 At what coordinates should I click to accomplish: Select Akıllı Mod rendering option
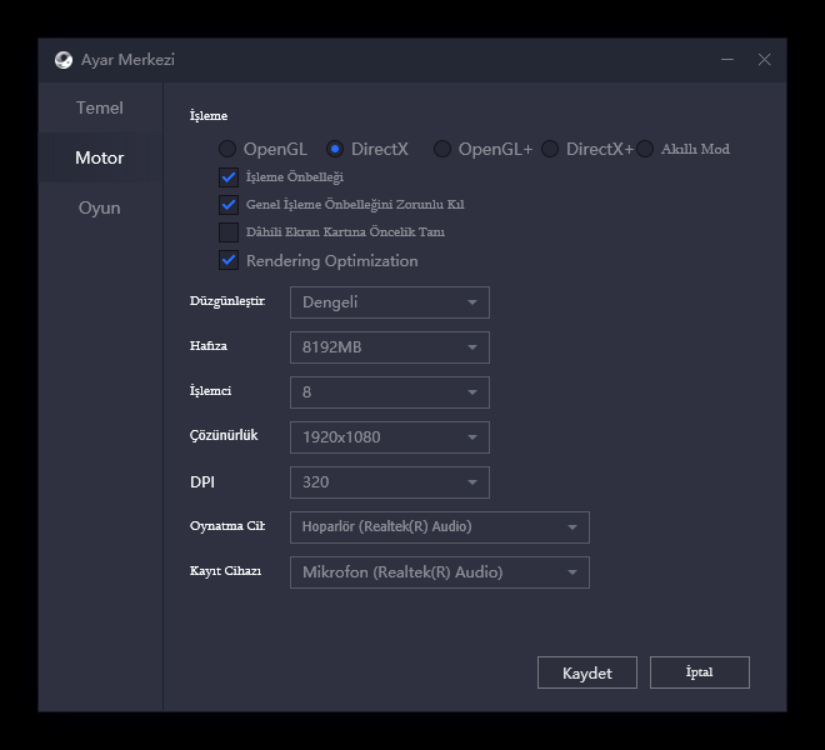(x=645, y=149)
